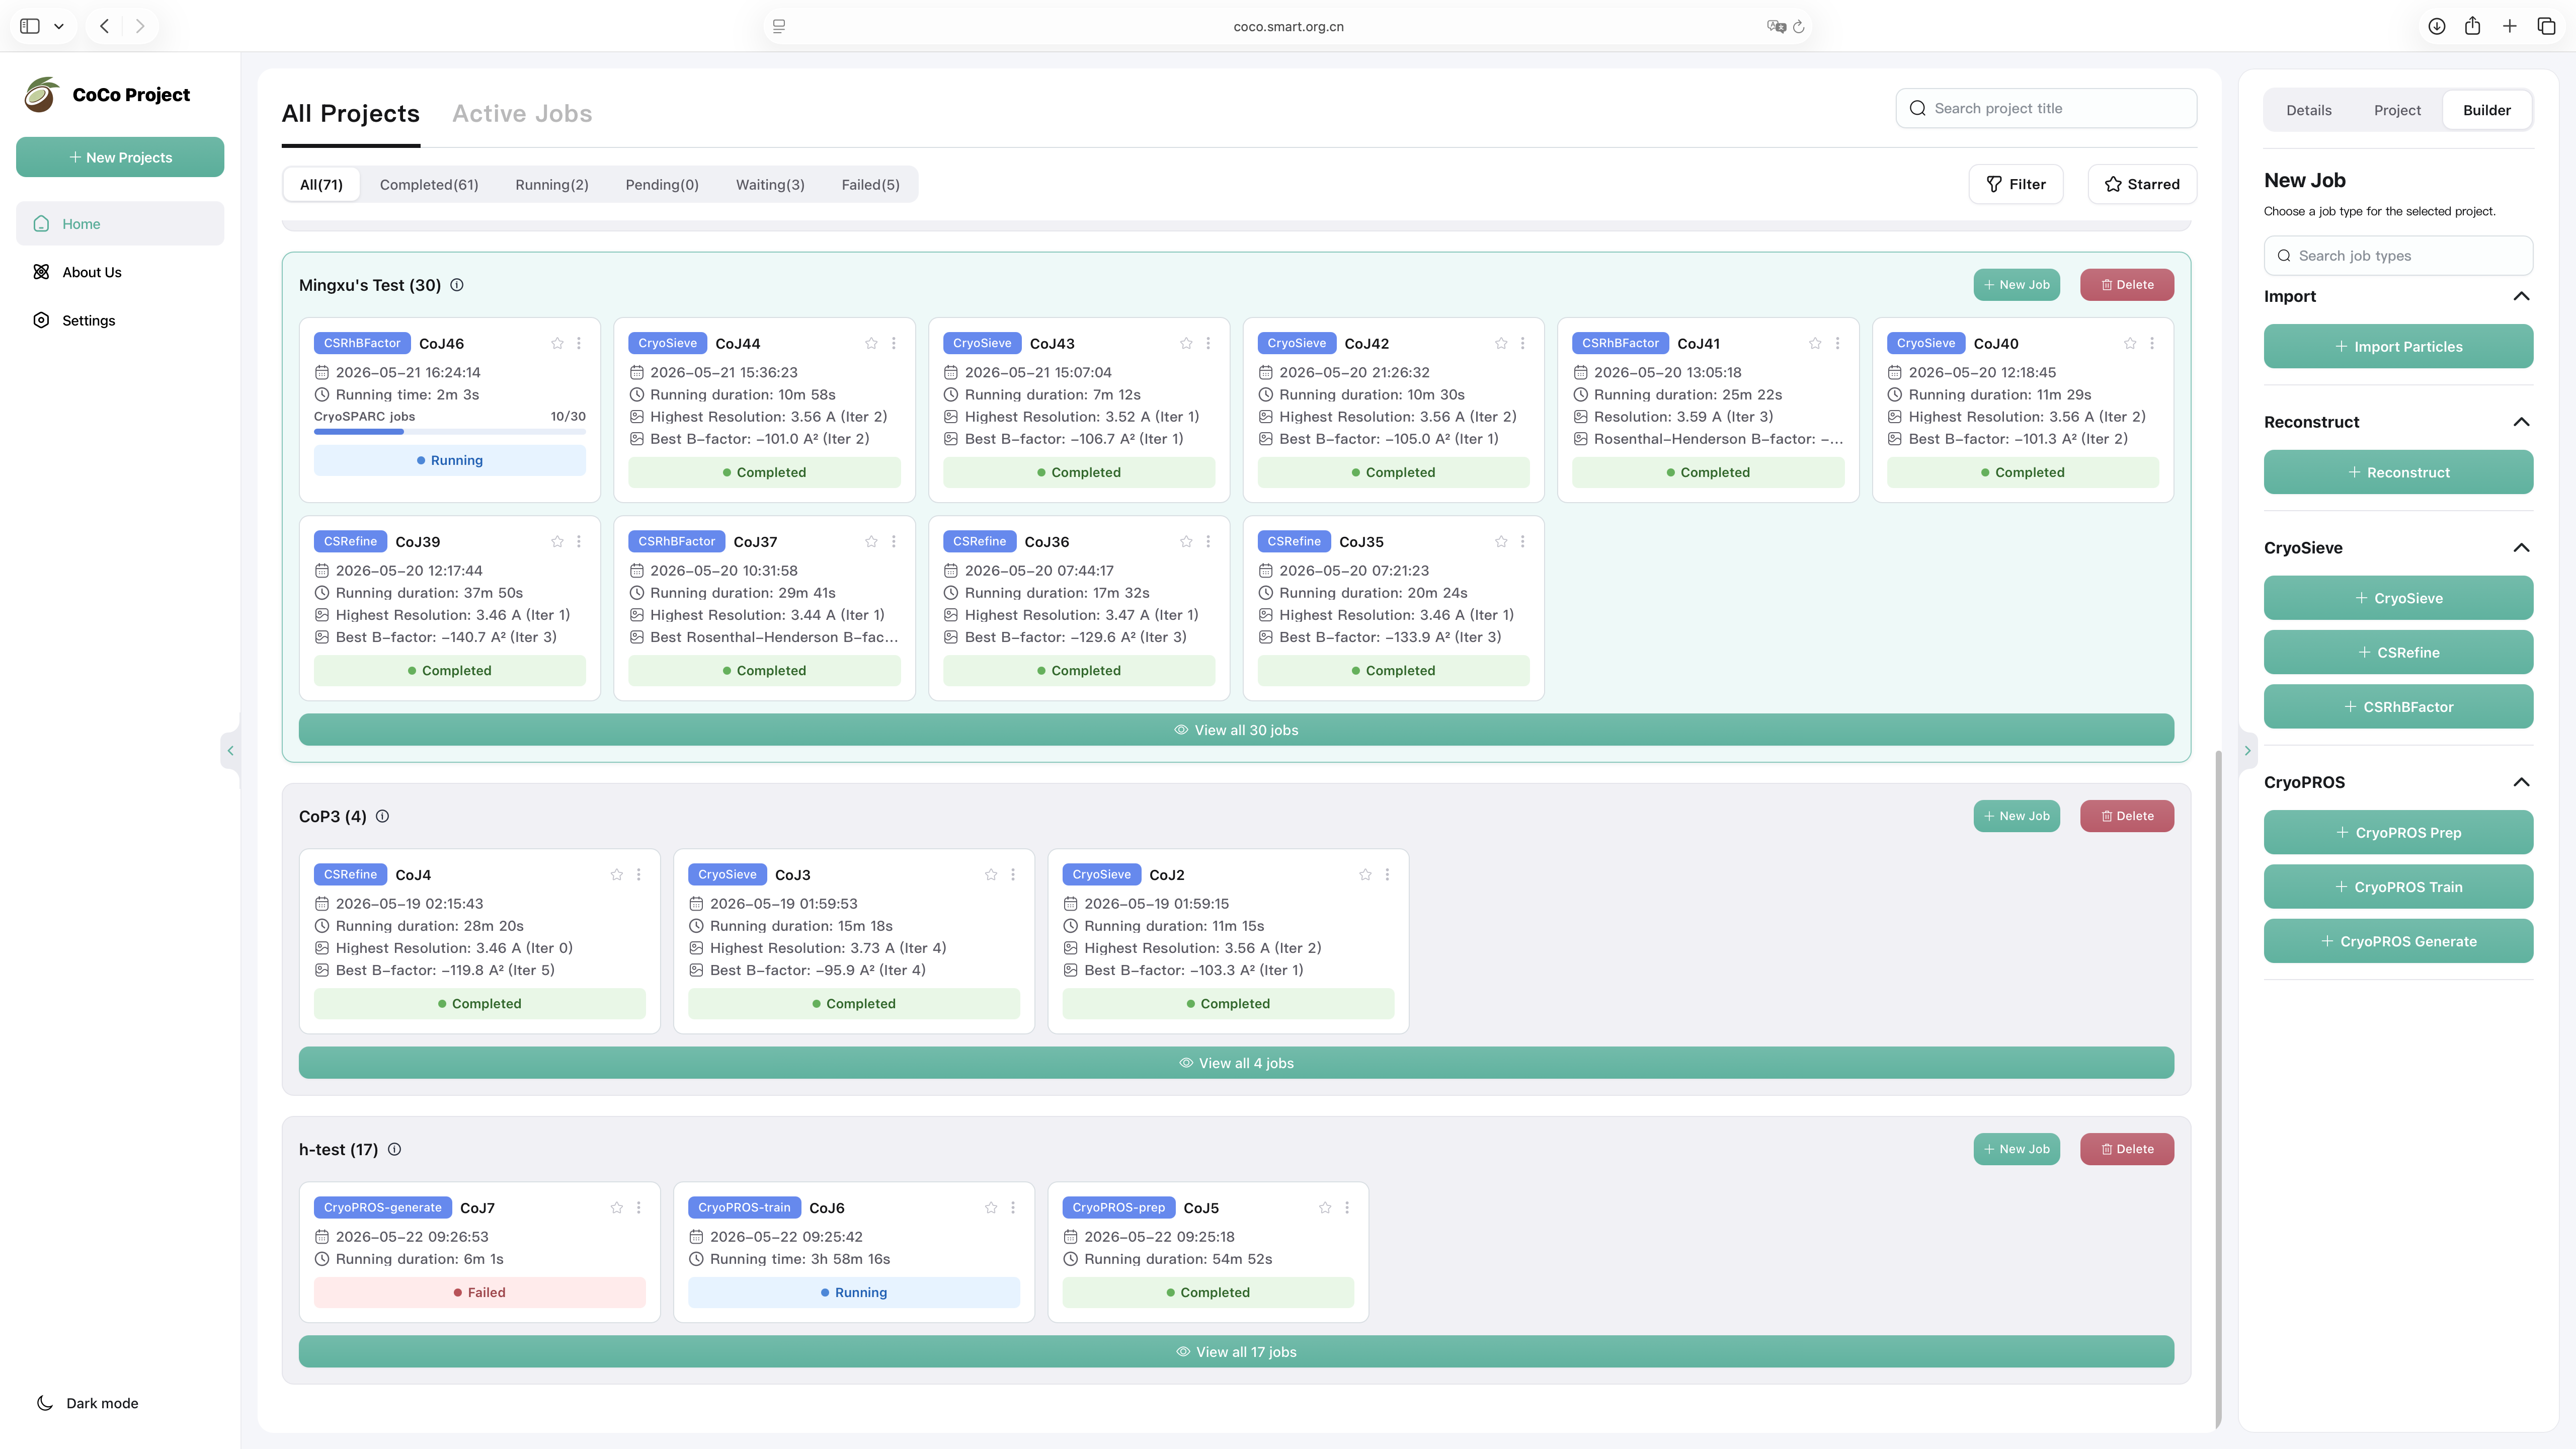
Task: Toggle star on CoJ42 card
Action: coord(1501,343)
